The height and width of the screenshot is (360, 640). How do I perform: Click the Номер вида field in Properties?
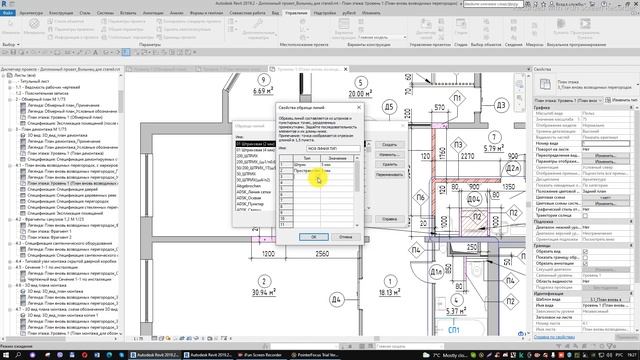pyautogui.click(x=606, y=143)
